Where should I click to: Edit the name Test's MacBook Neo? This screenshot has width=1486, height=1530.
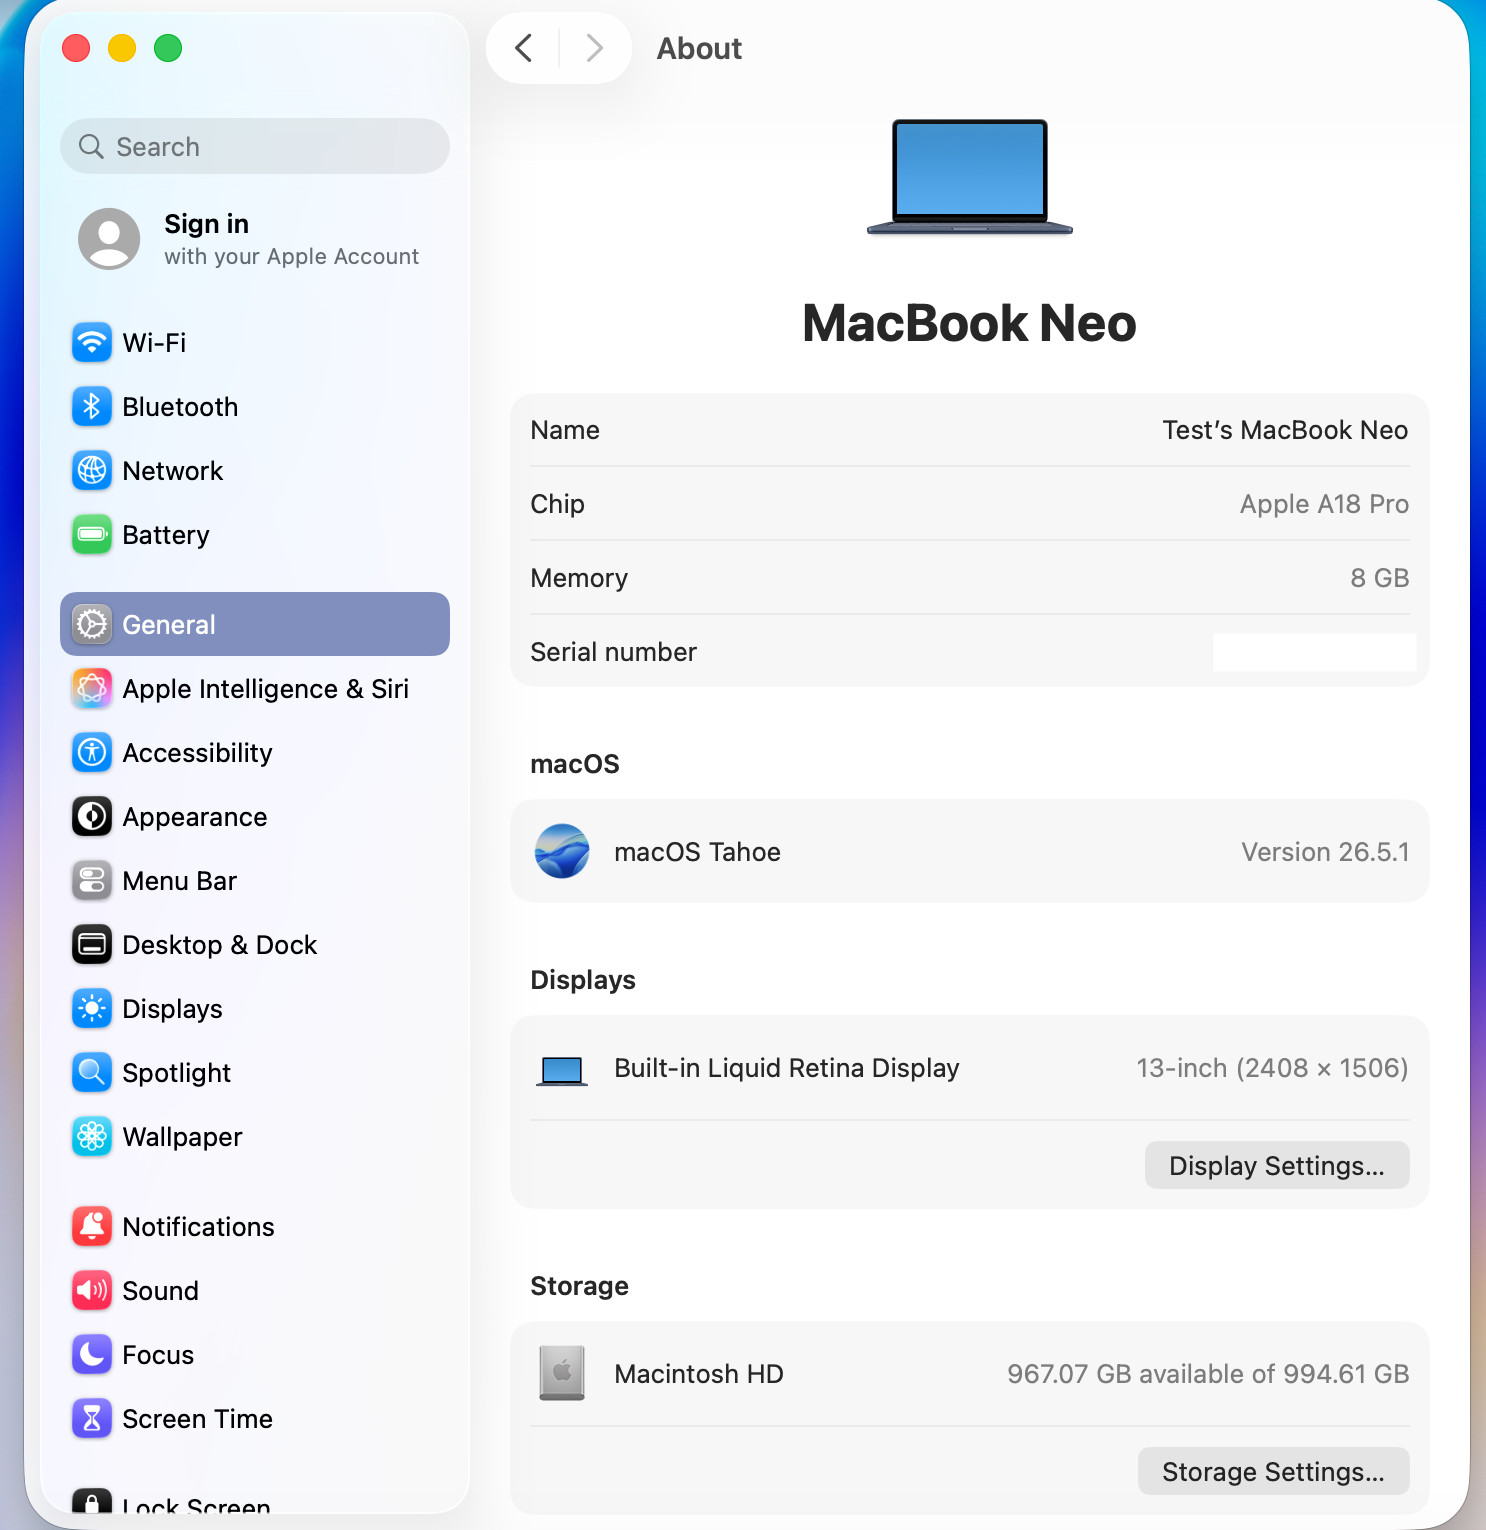pos(1285,430)
